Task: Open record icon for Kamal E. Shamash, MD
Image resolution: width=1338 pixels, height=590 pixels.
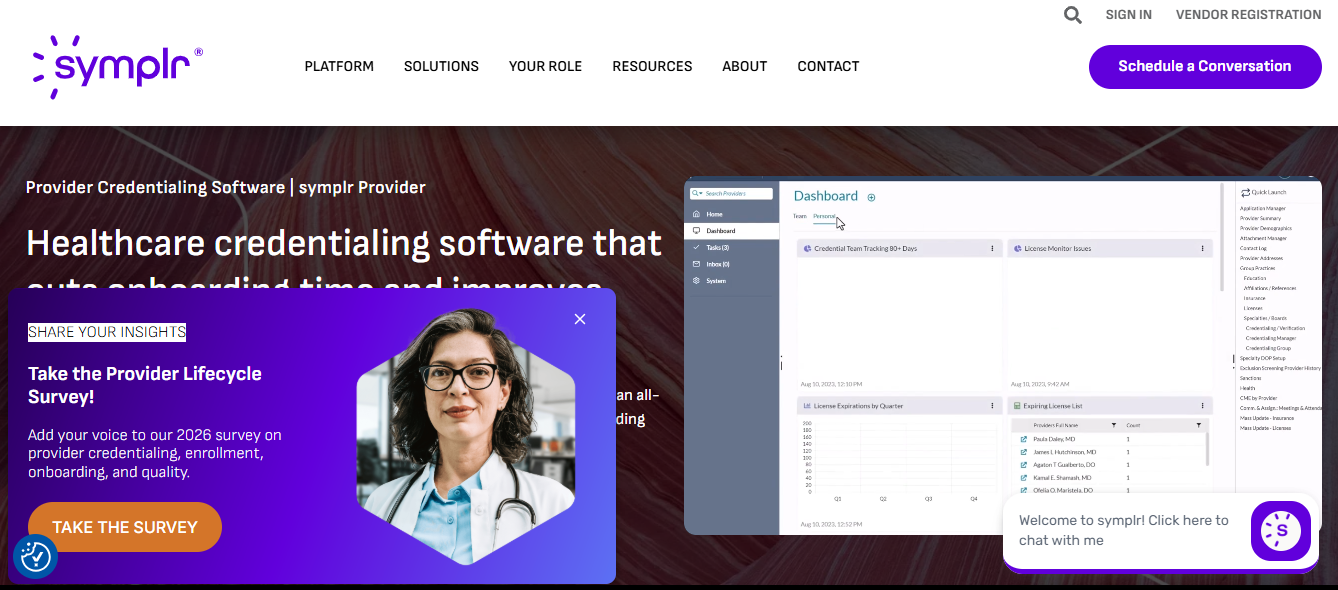Action: [x=1024, y=478]
